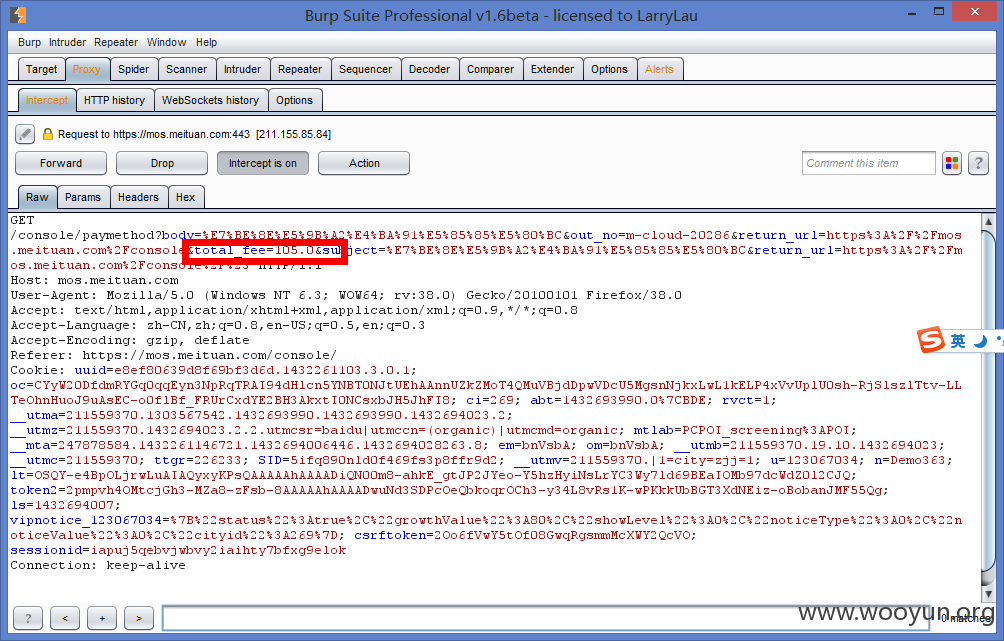Switch to the Extender tab

(553, 69)
